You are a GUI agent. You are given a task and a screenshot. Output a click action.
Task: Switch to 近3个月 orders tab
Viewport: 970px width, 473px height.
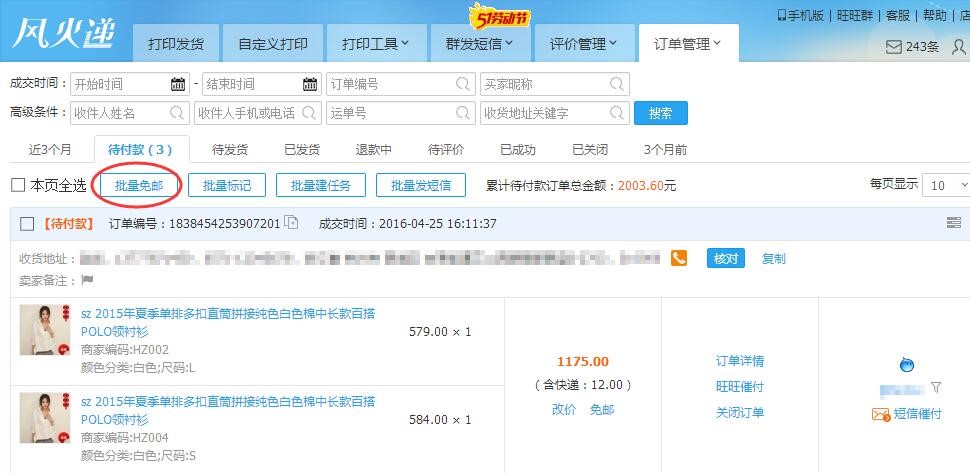point(50,150)
